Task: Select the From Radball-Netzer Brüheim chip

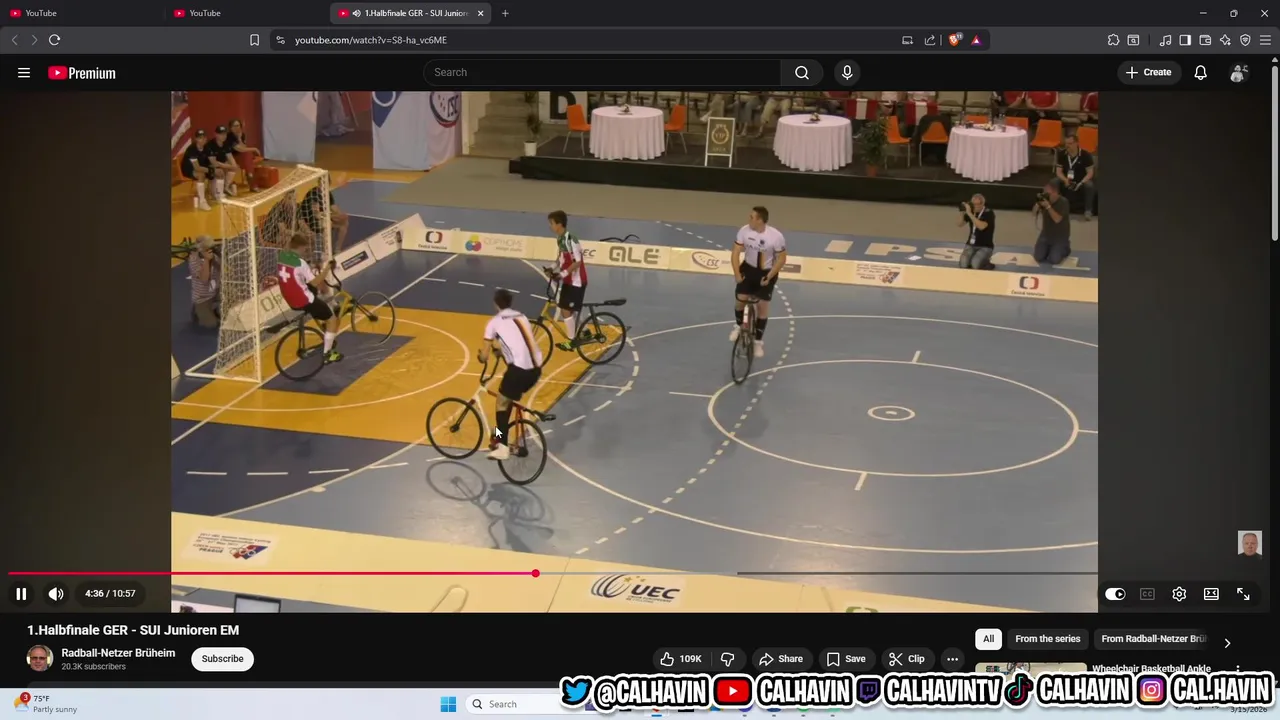Action: 1153,639
